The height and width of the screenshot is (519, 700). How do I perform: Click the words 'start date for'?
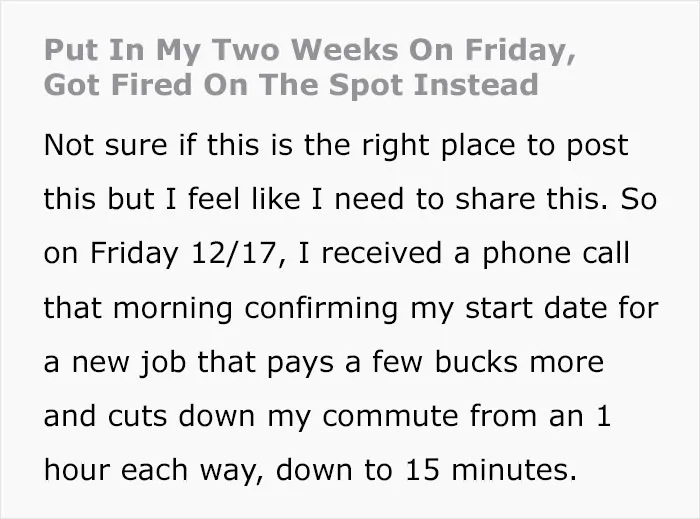(562, 308)
